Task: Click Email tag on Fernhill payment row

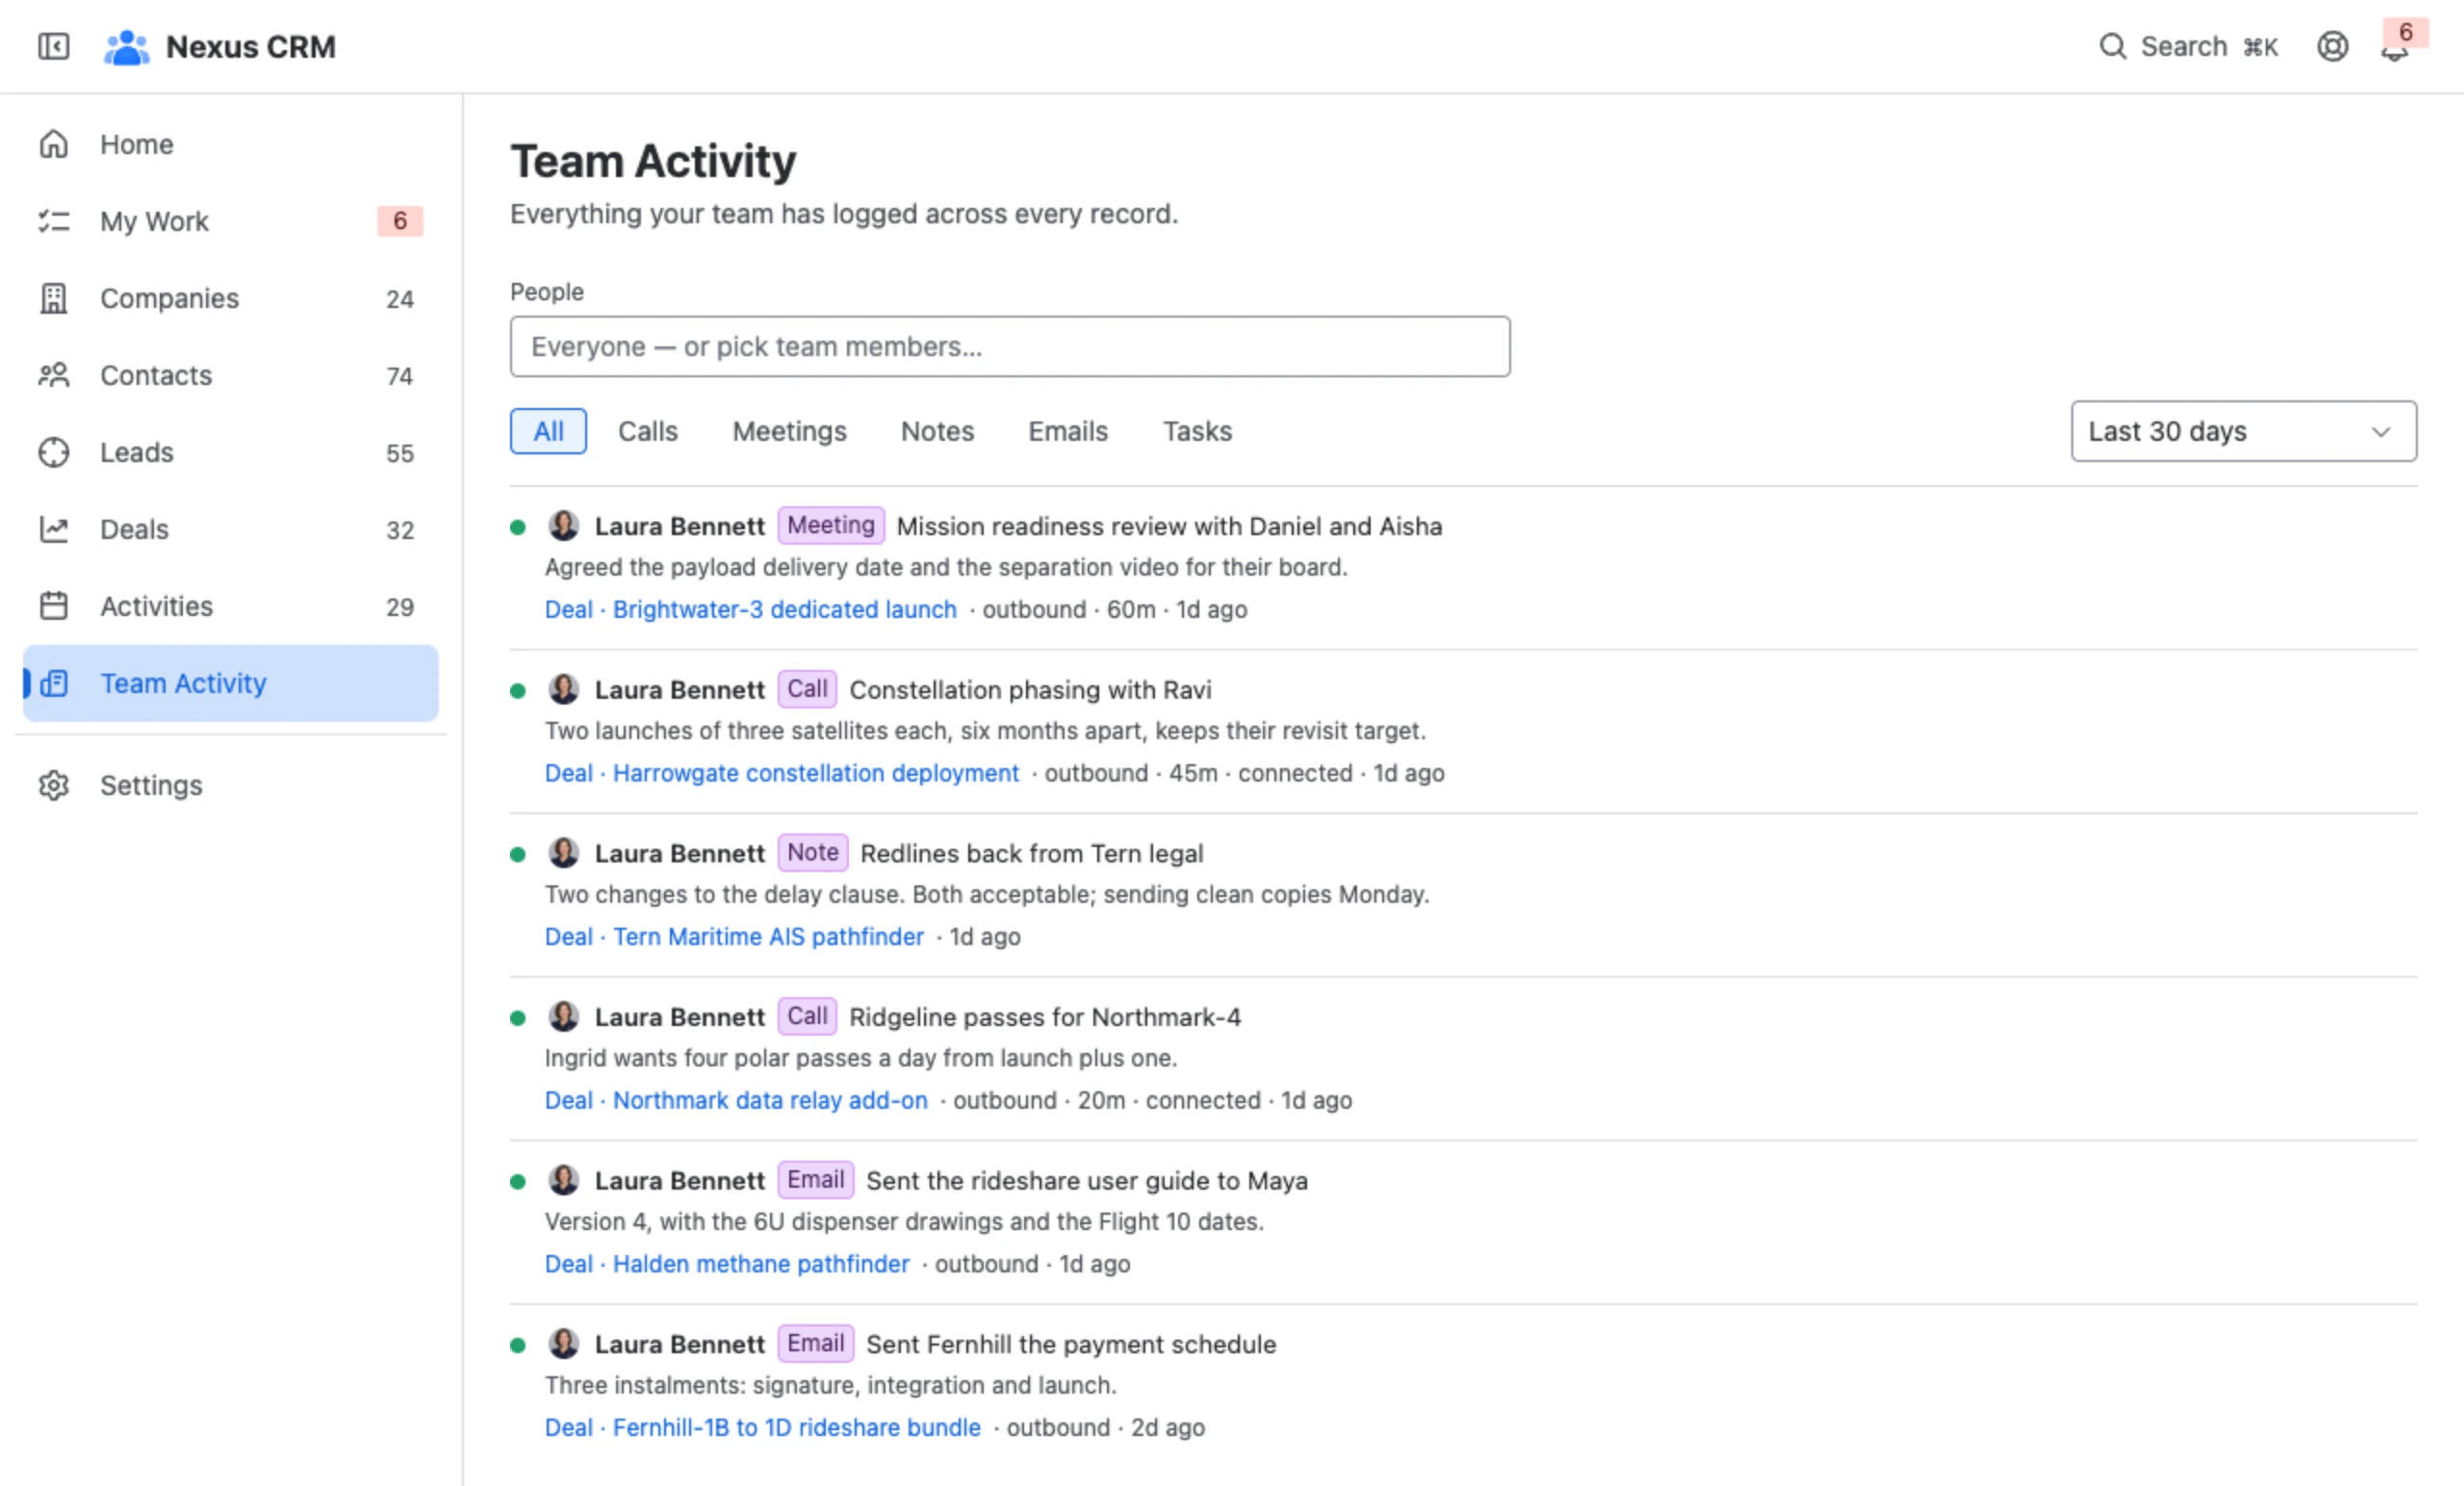Action: coord(816,1342)
